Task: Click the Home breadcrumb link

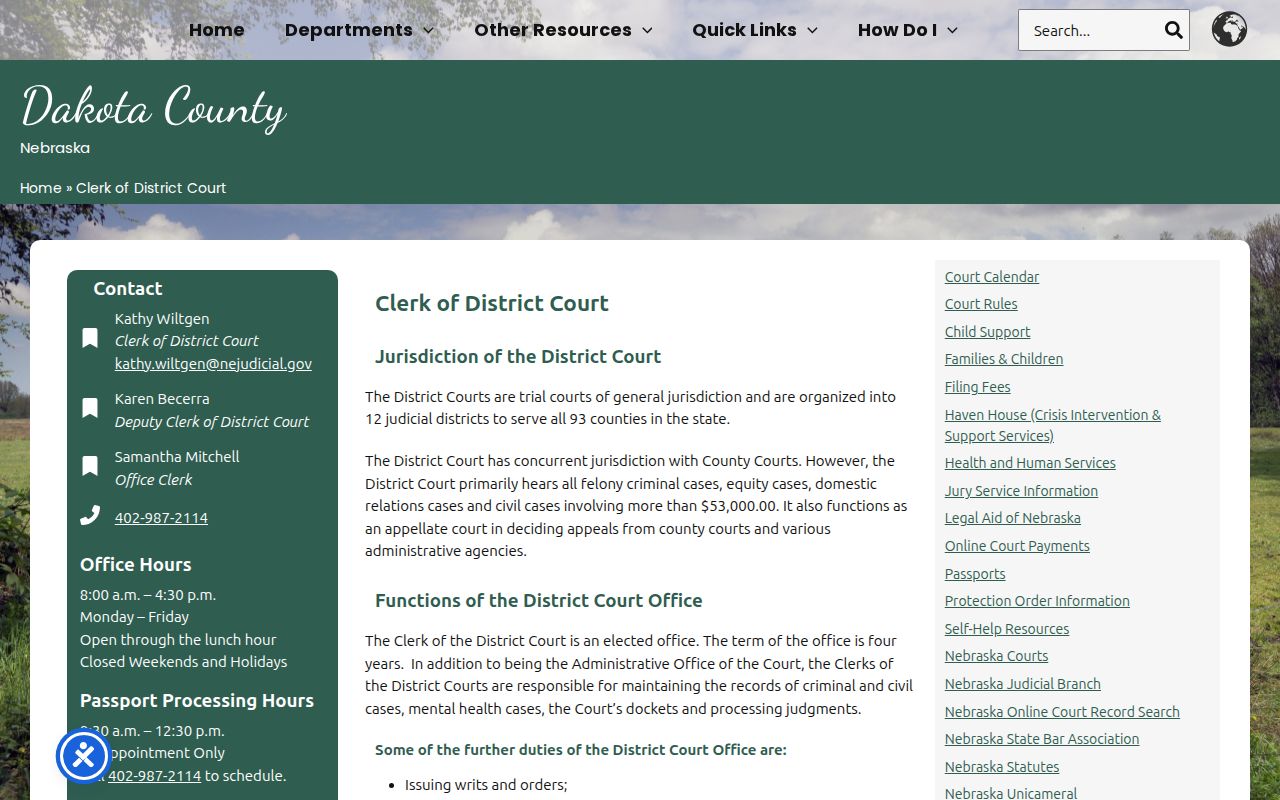Action: pyautogui.click(x=41, y=188)
